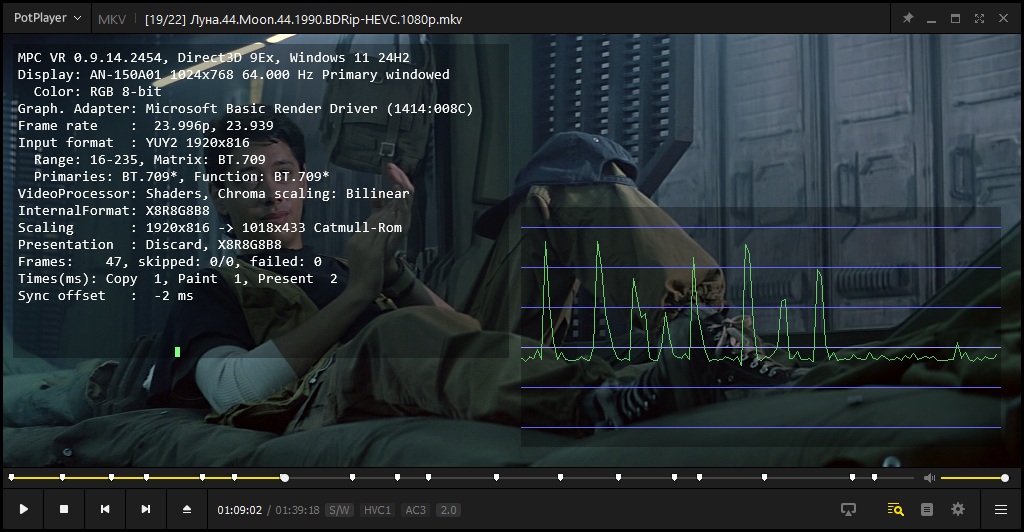Open the PotPlayer main menu dropdown

pyautogui.click(x=47, y=18)
